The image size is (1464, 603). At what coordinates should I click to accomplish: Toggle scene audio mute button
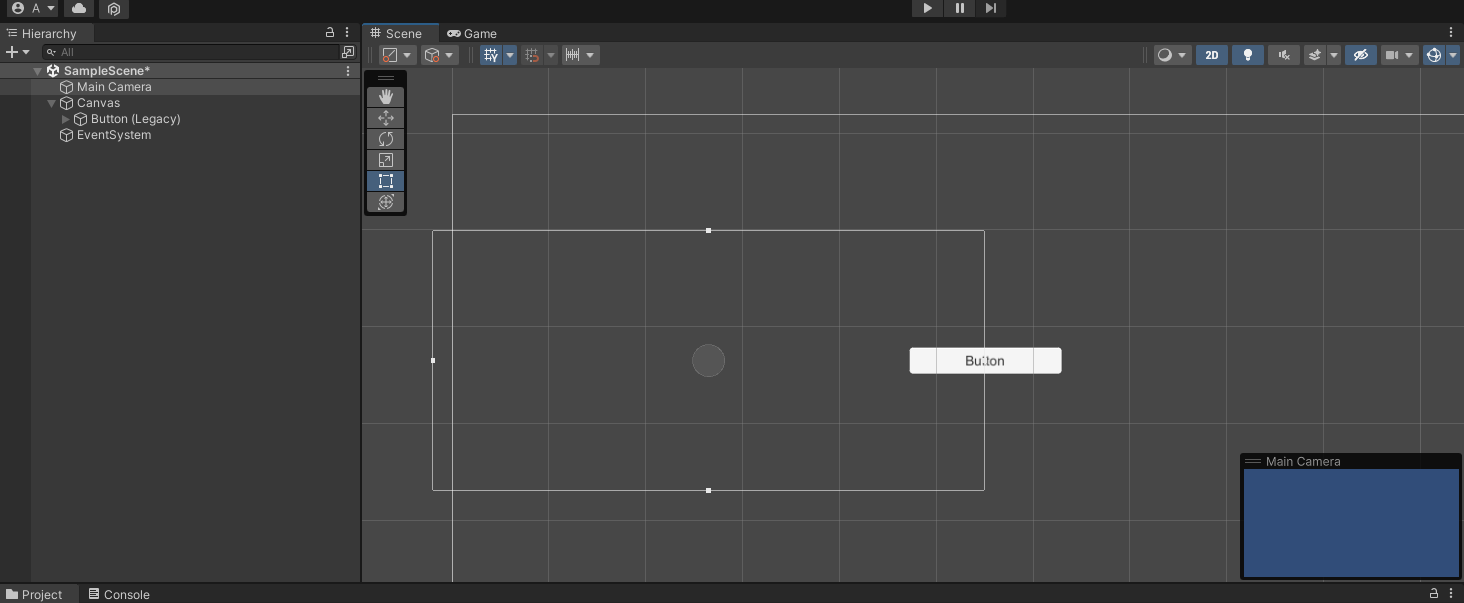pyautogui.click(x=1284, y=55)
